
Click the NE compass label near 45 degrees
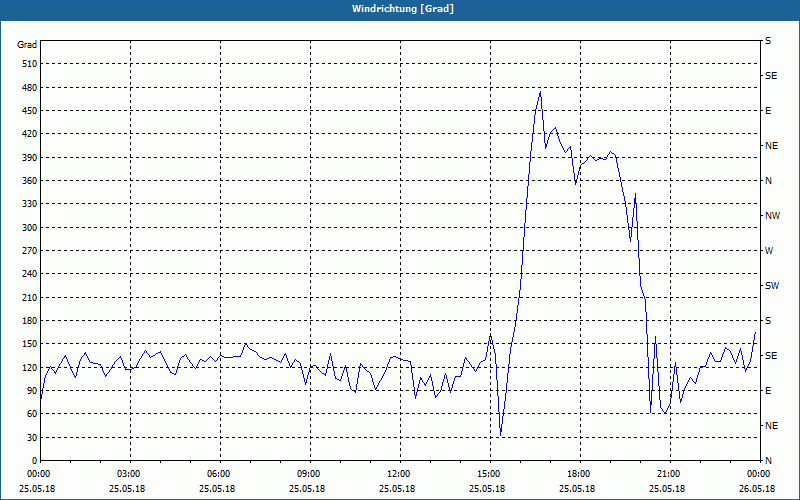[x=771, y=426]
